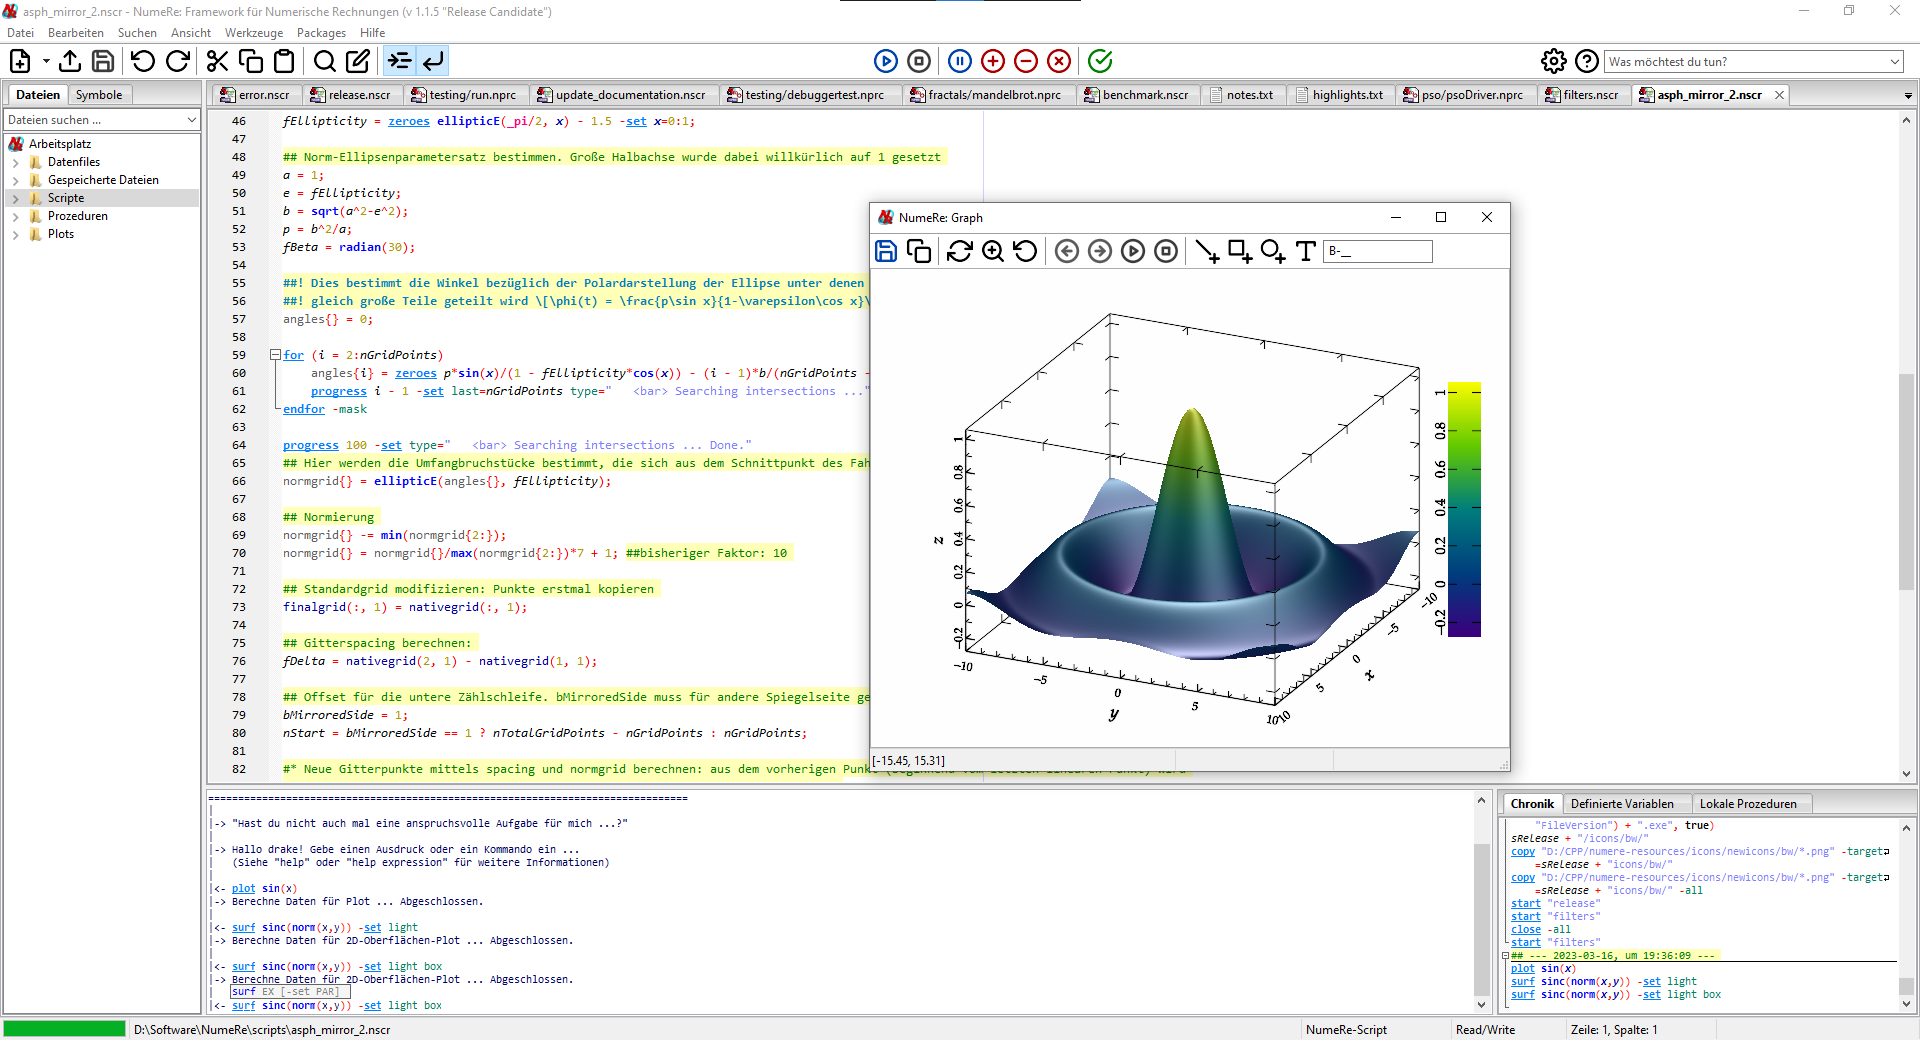Save the graph in the NumeRe Graph window
This screenshot has height=1040, width=1920.
point(886,252)
